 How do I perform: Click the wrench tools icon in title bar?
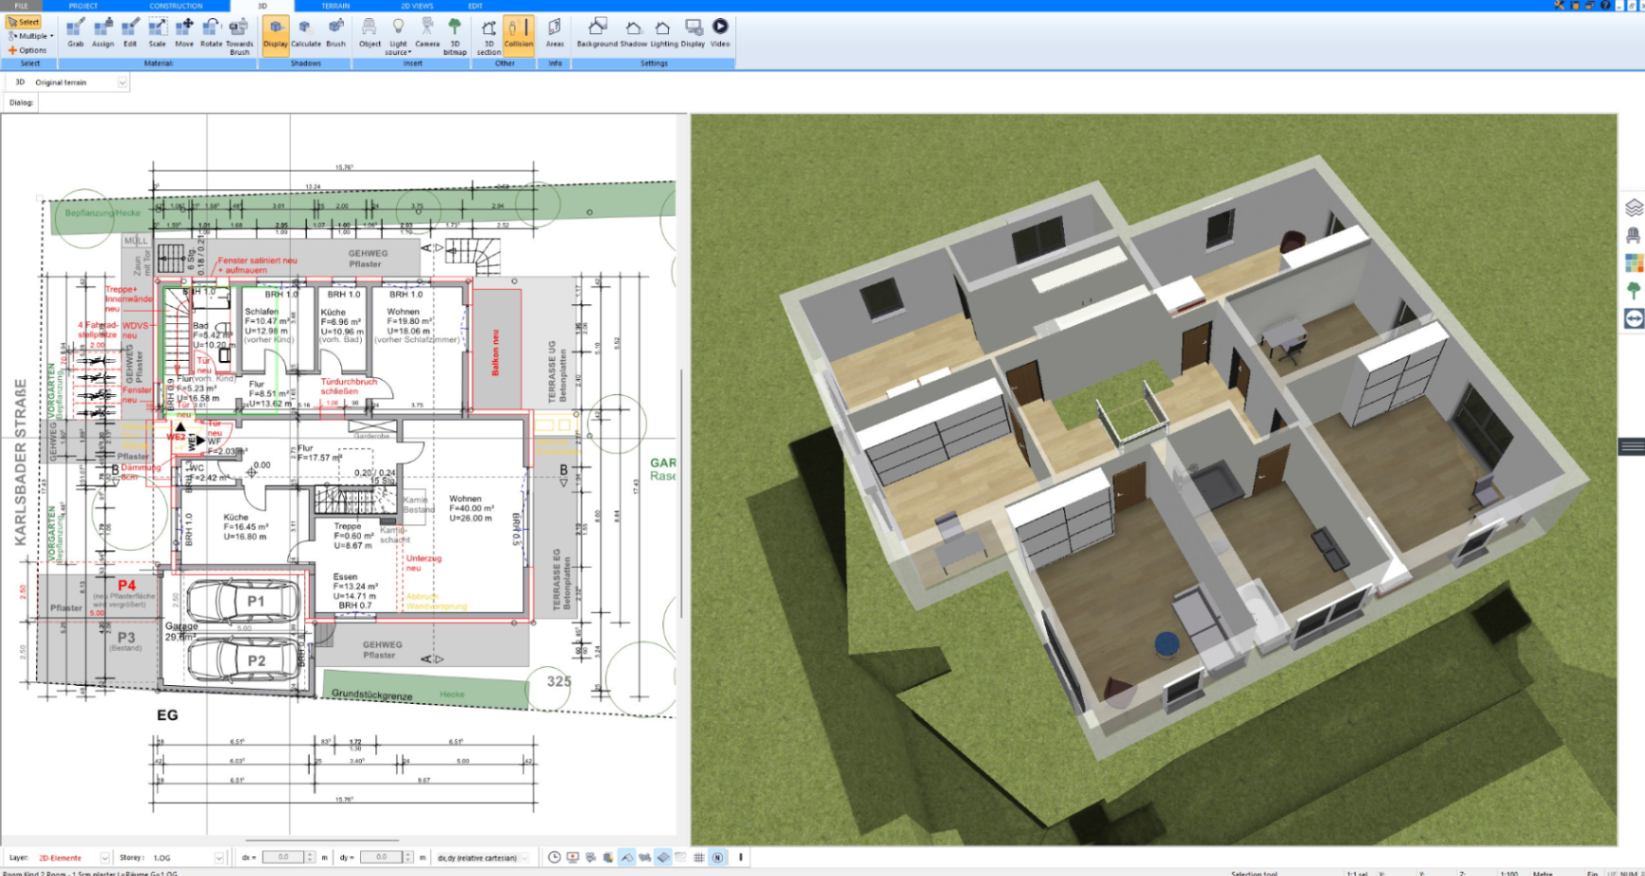click(1560, 6)
